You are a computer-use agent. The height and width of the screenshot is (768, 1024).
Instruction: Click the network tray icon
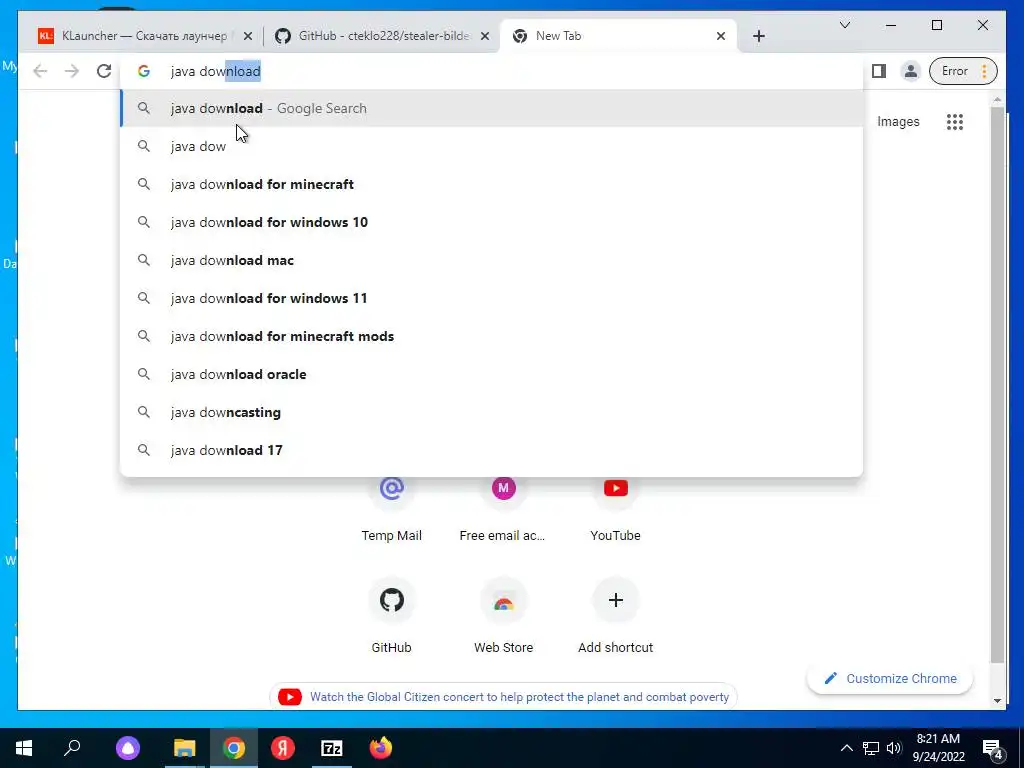click(871, 748)
